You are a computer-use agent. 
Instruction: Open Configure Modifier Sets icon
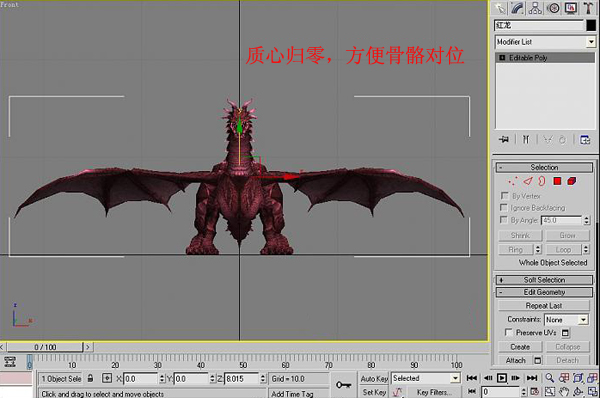[585, 140]
